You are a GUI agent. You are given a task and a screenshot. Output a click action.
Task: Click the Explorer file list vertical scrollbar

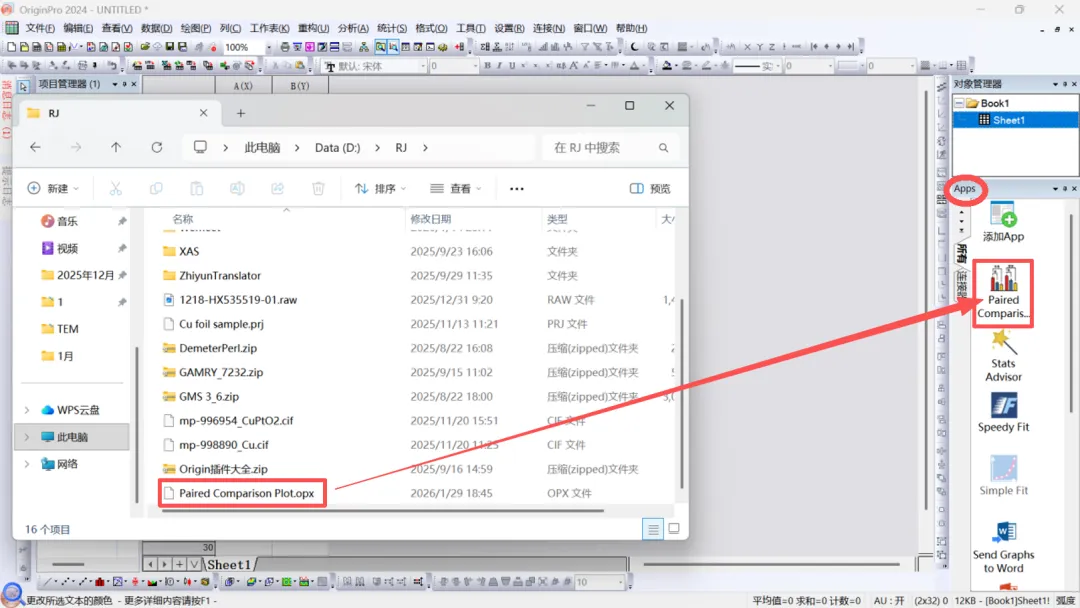682,393
